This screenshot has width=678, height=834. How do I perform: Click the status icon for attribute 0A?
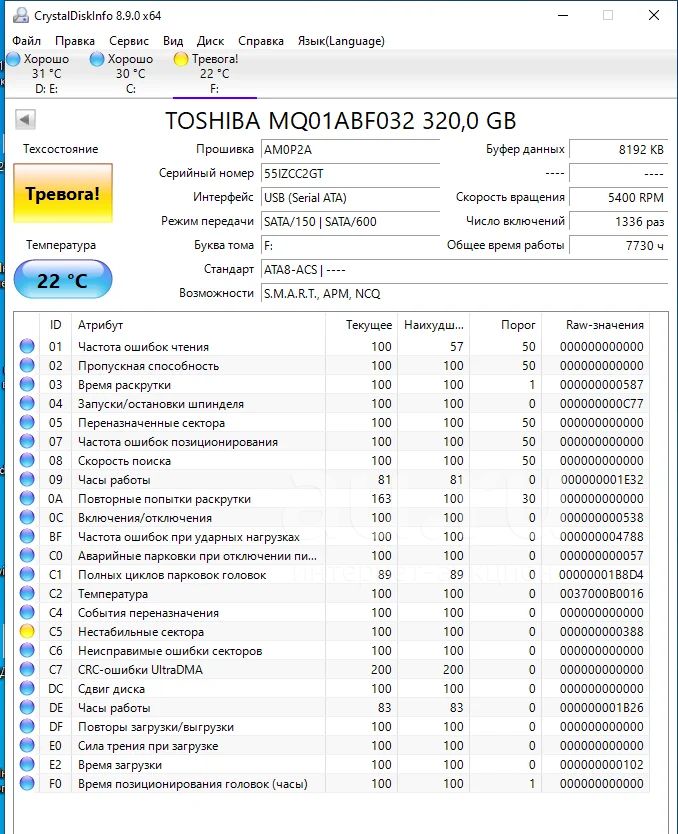27,498
